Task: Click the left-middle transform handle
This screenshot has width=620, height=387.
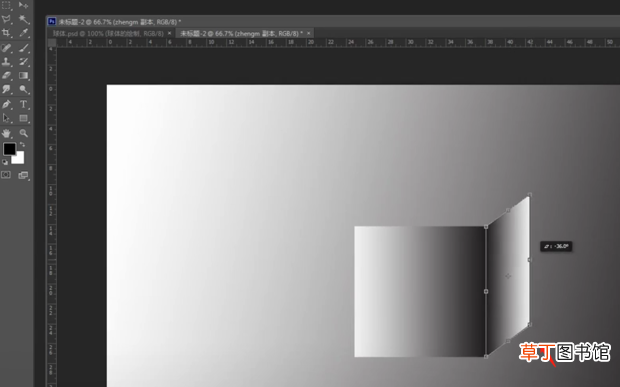Action: [x=486, y=291]
